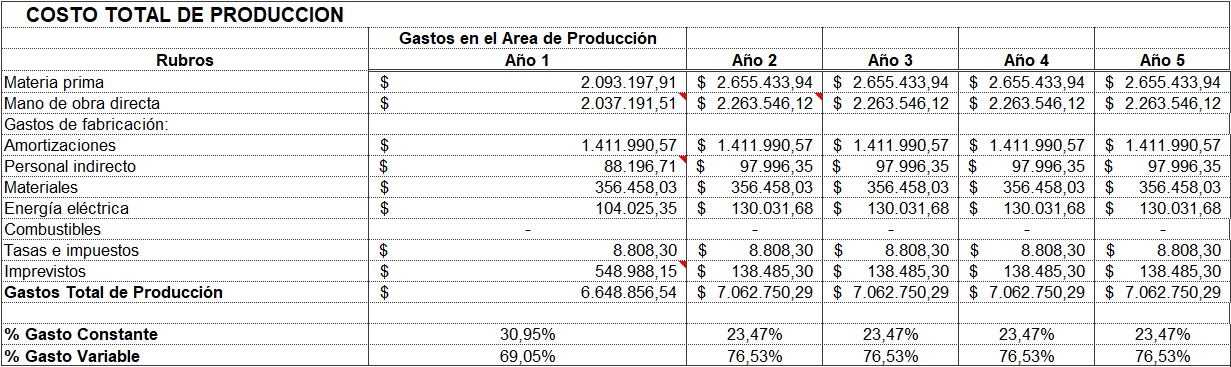Image resolution: width=1231 pixels, height=367 pixels.
Task: Select Gastos en el Area de Producción header
Action: (x=527, y=38)
